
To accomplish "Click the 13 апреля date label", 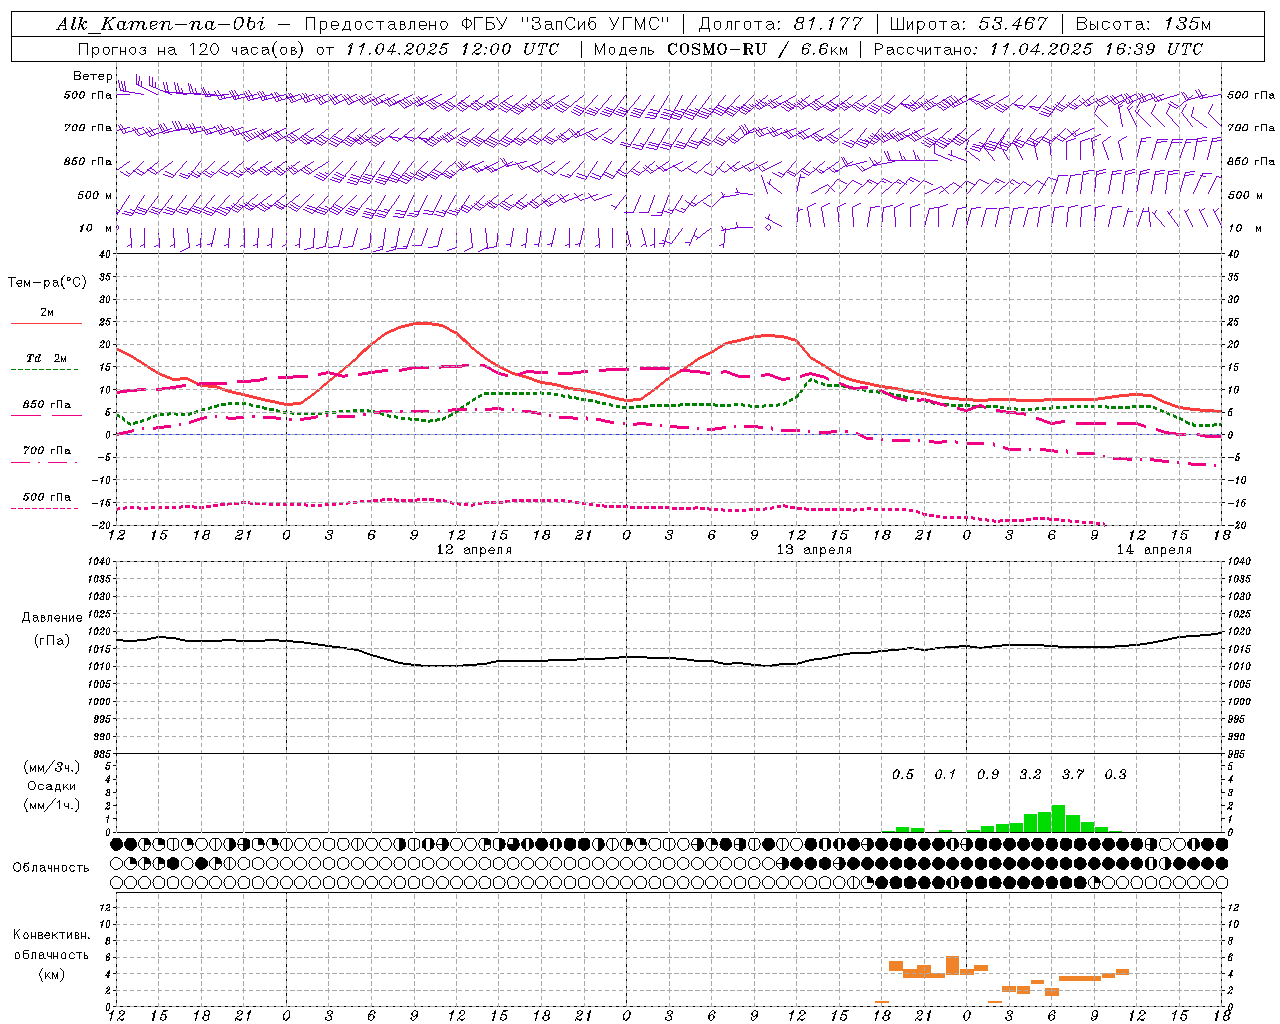I will click(814, 550).
